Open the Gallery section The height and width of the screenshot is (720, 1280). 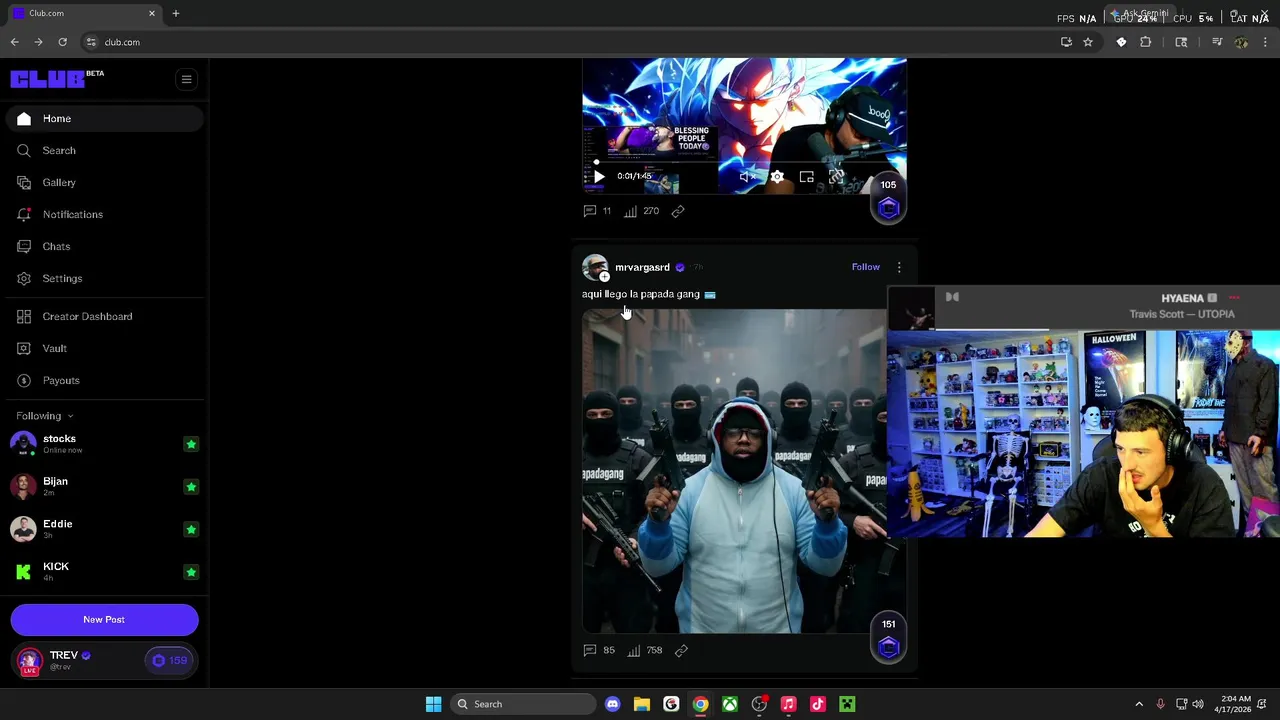point(104,183)
